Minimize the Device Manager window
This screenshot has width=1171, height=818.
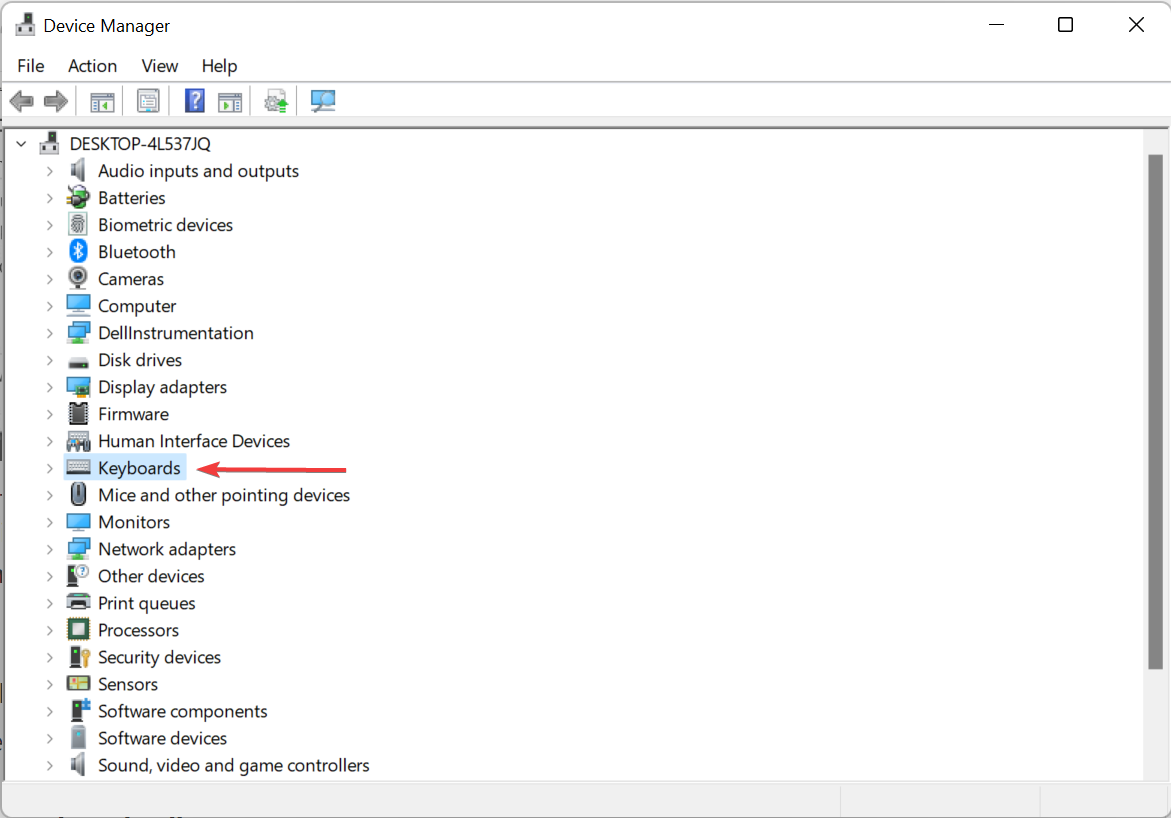pyautogui.click(x=996, y=25)
